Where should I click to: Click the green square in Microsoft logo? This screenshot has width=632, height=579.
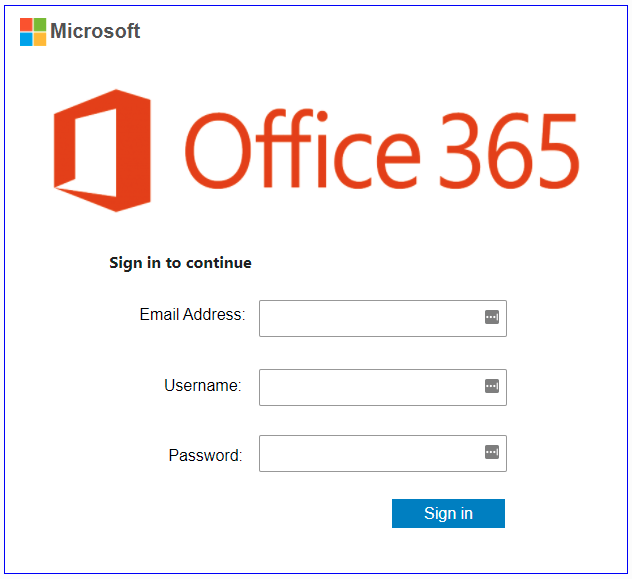click(x=40, y=25)
